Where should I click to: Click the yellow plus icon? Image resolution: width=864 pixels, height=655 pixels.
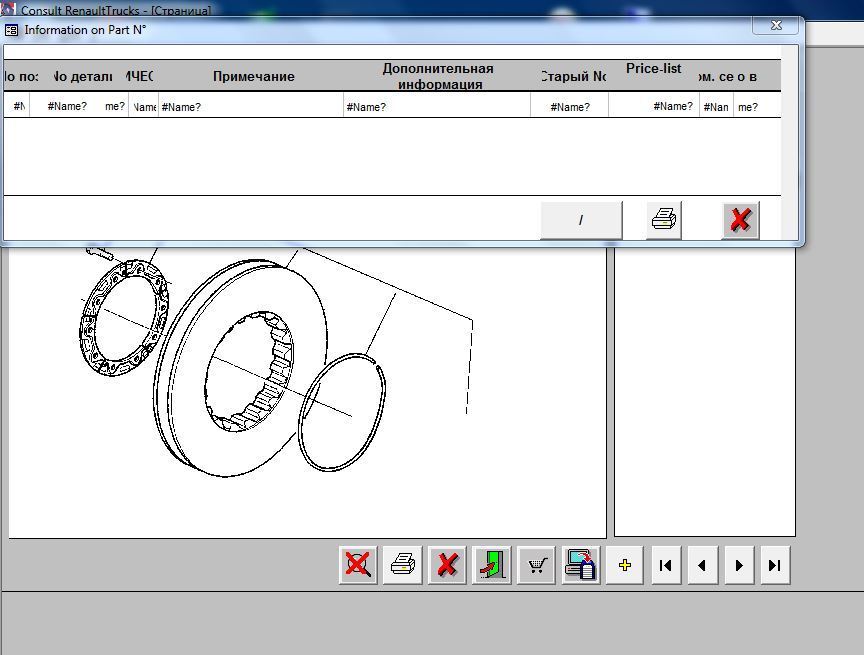coord(624,565)
